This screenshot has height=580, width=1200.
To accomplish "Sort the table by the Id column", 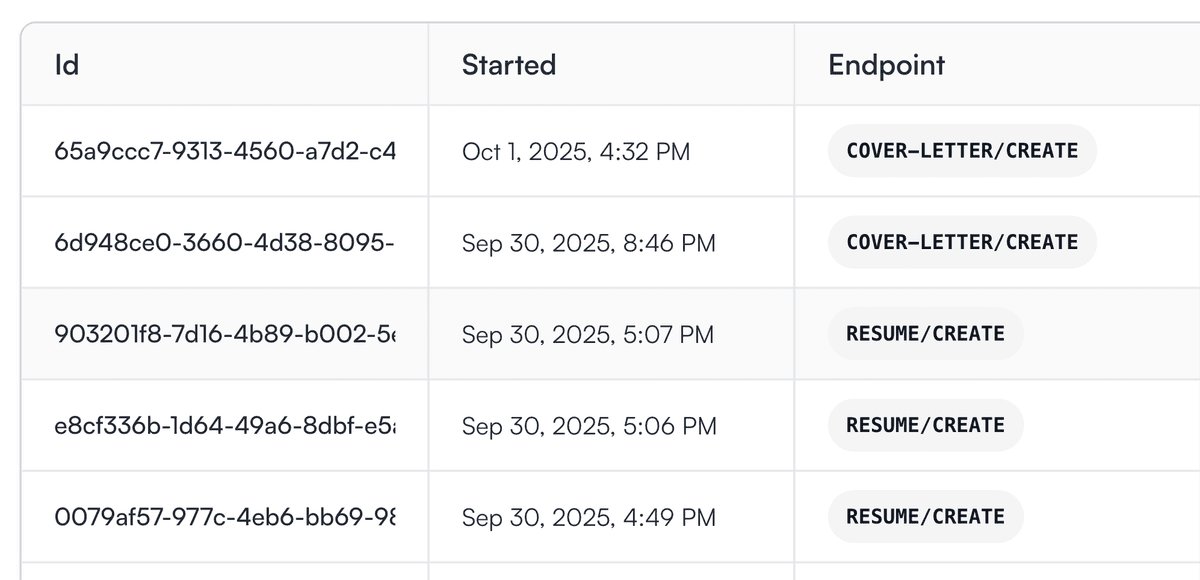I will (67, 65).
